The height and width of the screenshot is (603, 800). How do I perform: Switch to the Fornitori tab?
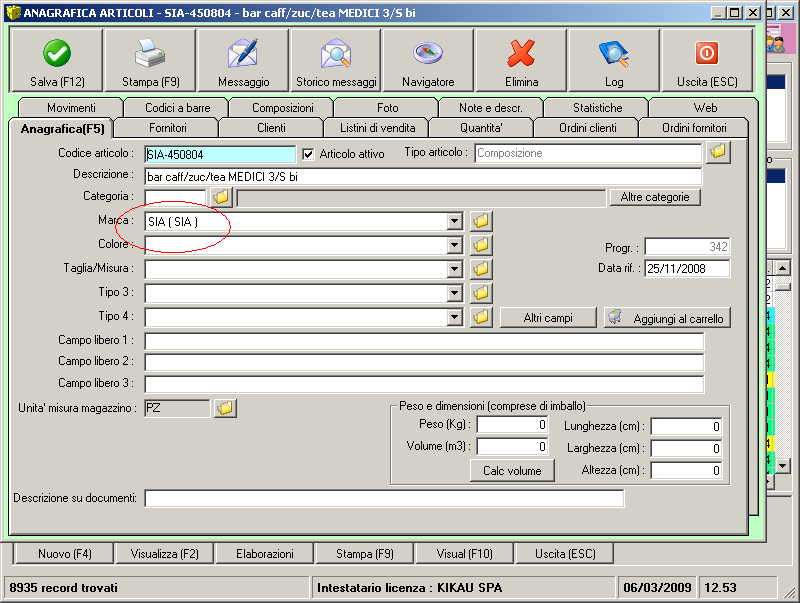[167, 128]
